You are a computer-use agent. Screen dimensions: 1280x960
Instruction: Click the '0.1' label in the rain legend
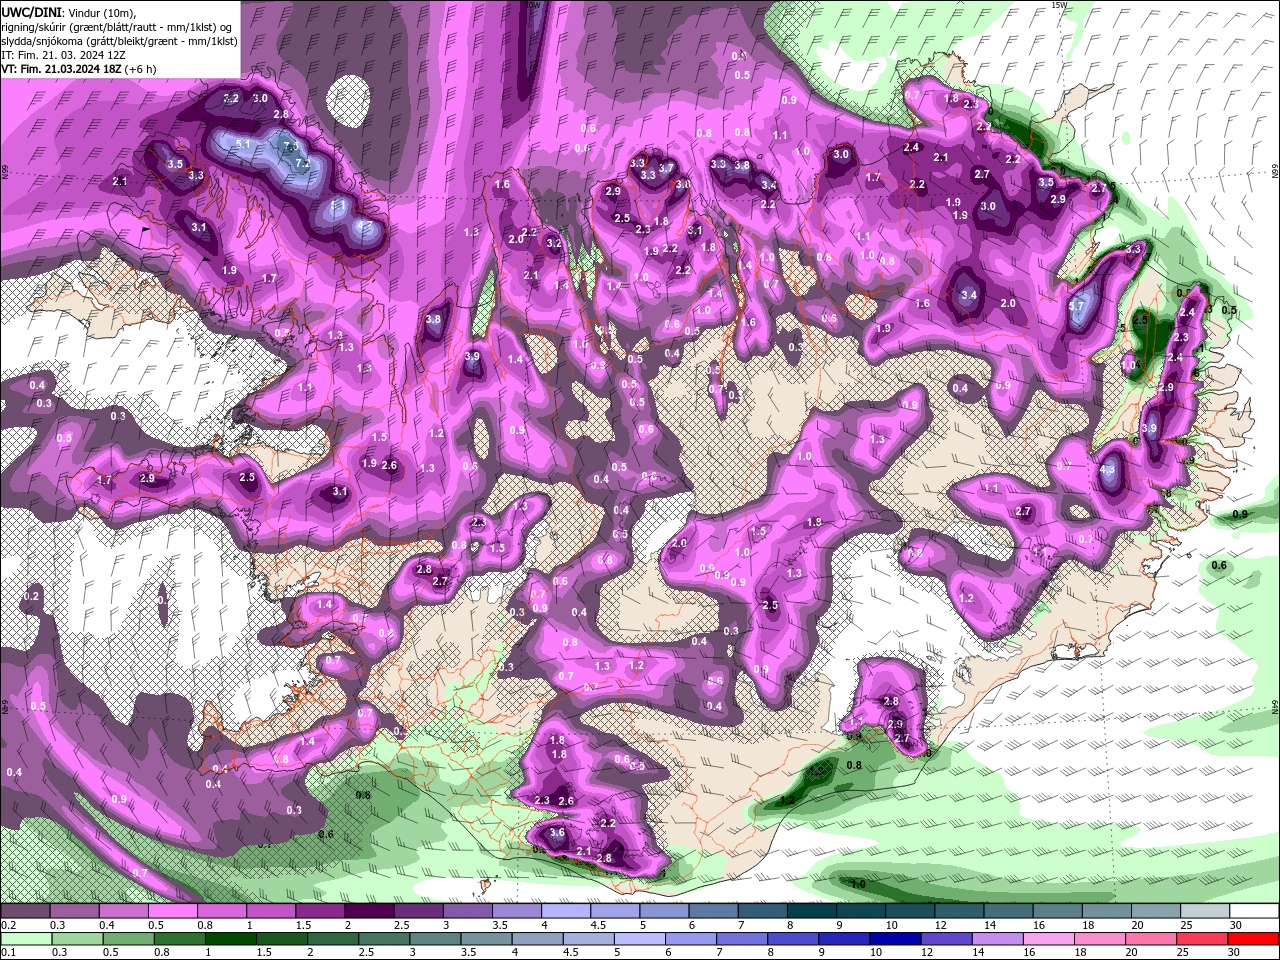pos(8,953)
